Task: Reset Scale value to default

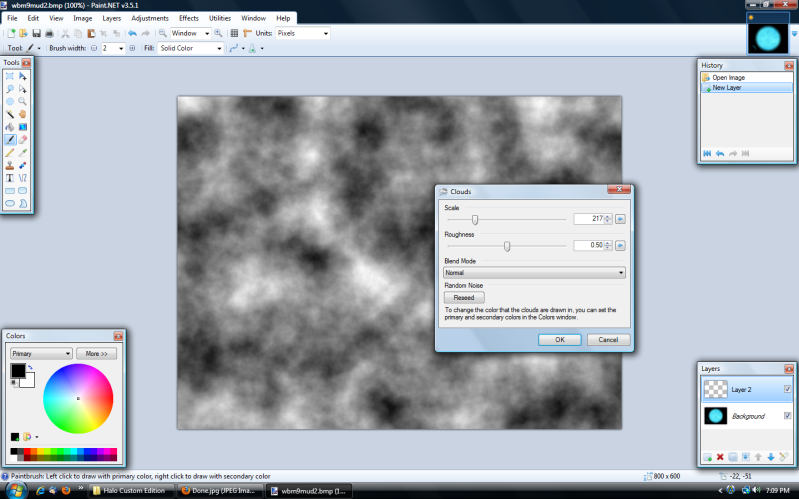Action: (x=620, y=219)
